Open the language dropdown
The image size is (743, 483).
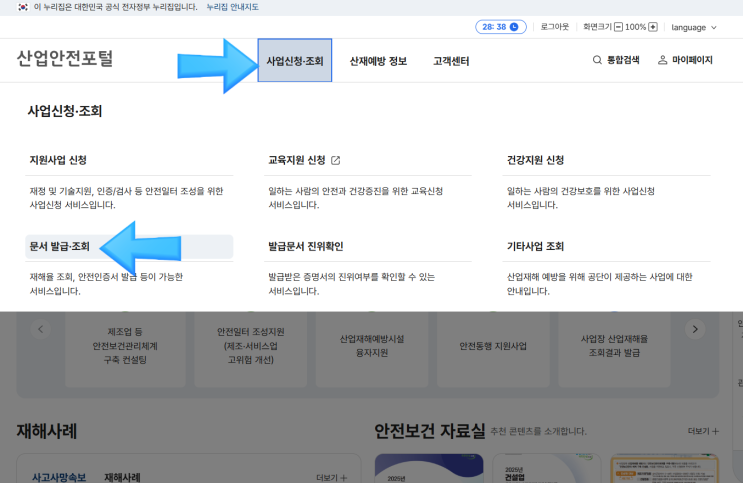point(694,27)
